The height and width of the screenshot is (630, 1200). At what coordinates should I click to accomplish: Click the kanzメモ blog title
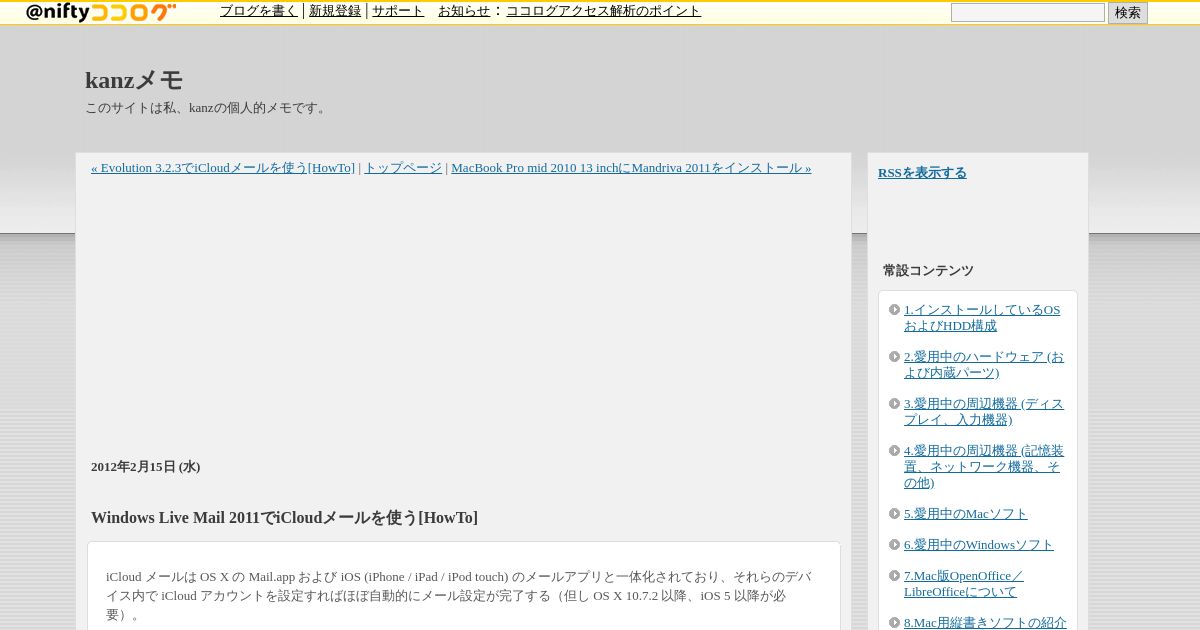click(x=134, y=80)
